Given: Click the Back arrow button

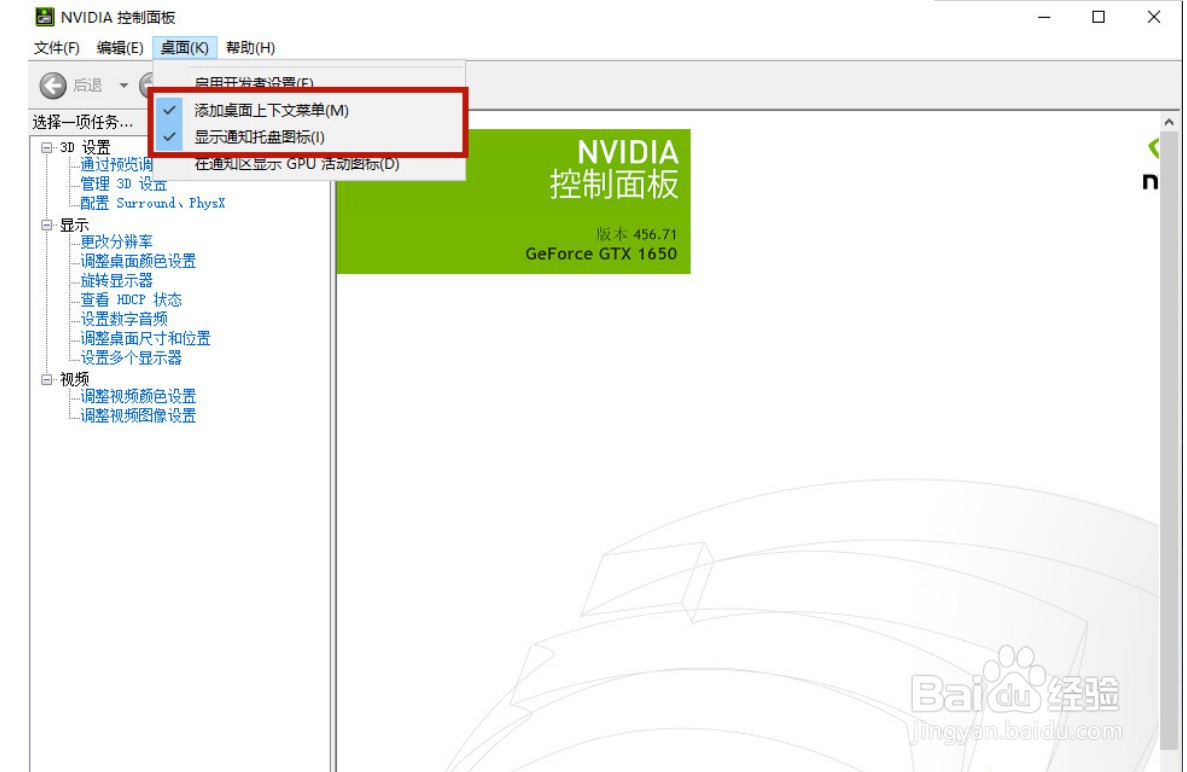Looking at the screenshot, I should [x=53, y=86].
